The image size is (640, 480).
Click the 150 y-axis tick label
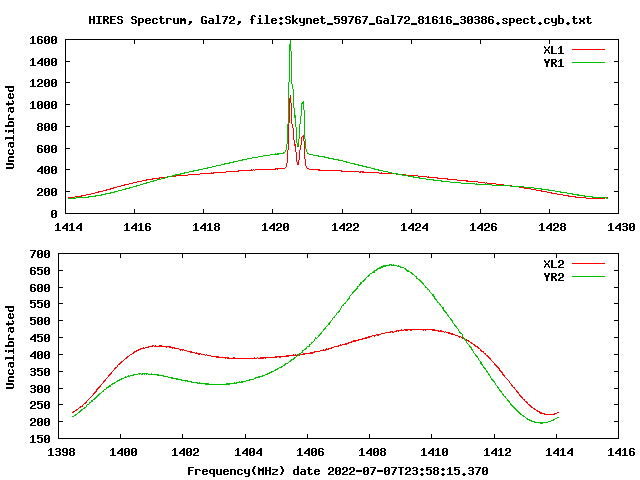click(40, 439)
